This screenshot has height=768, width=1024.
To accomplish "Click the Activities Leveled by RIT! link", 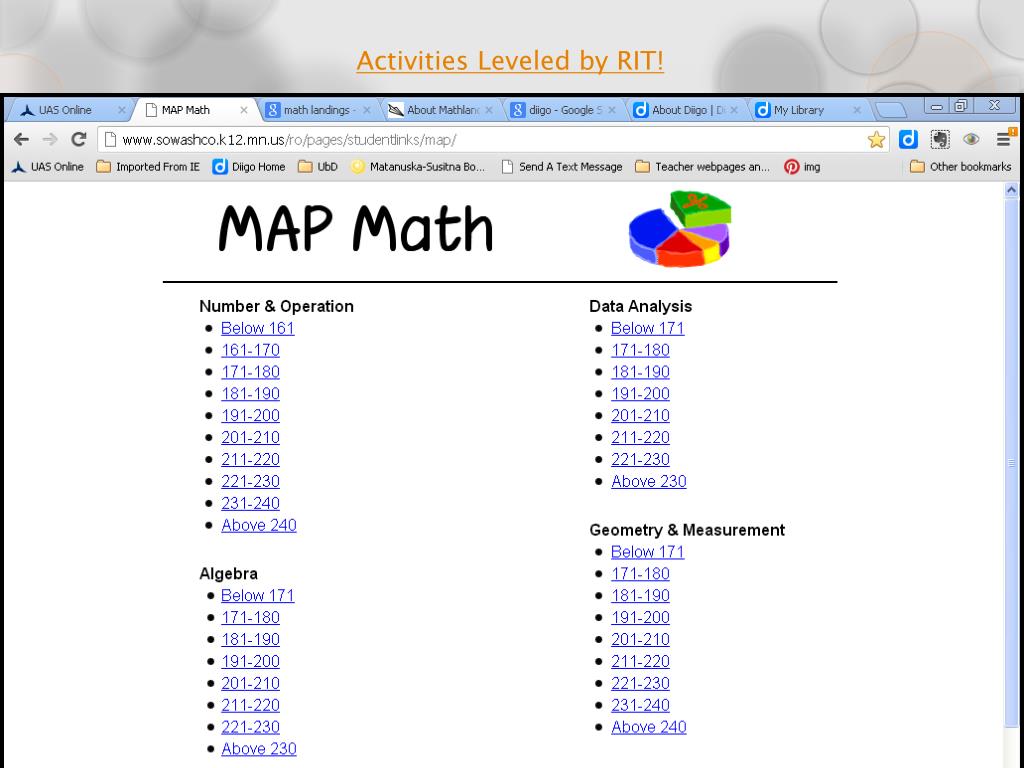I will click(510, 61).
